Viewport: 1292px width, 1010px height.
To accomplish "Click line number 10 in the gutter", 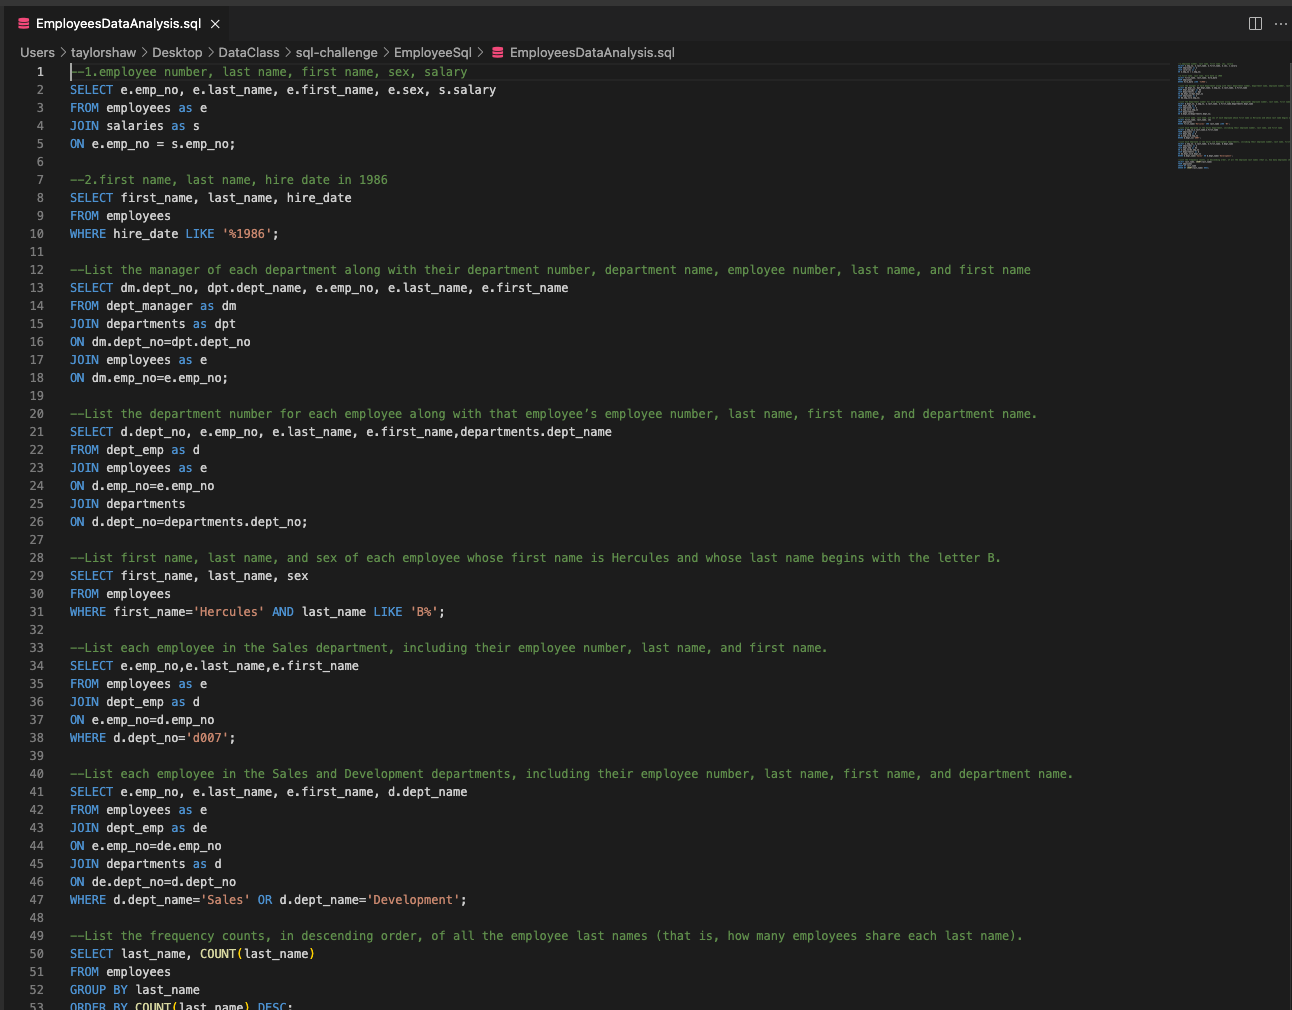I will click(x=37, y=233).
